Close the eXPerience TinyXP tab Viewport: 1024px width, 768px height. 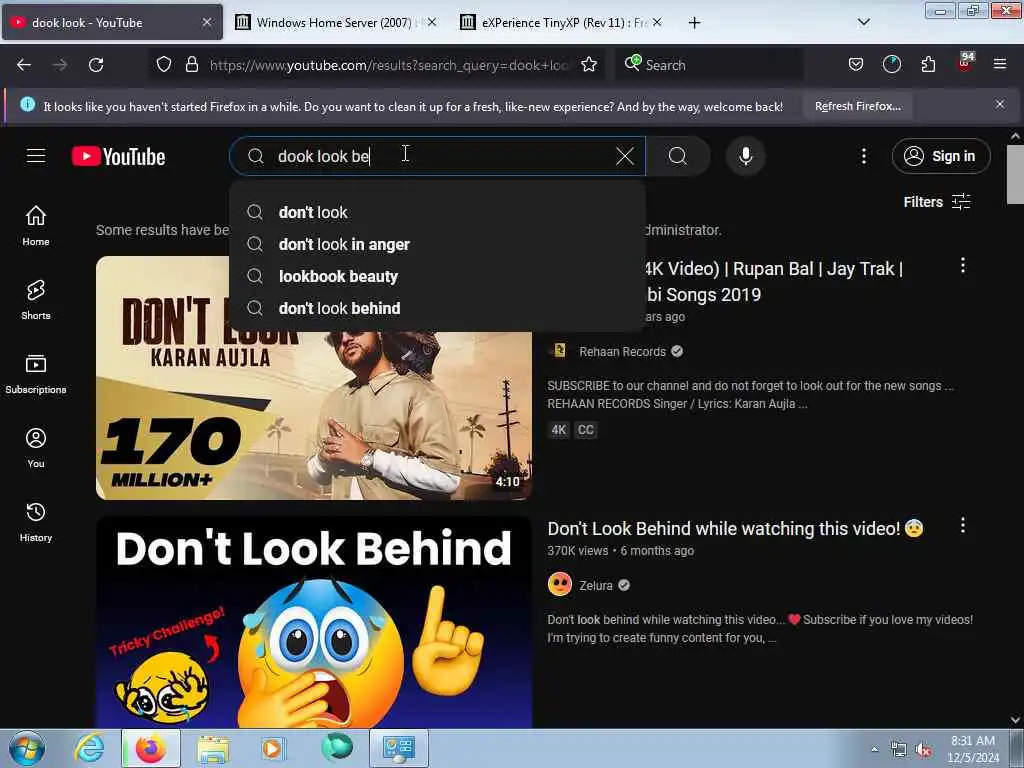pyautogui.click(x=657, y=22)
